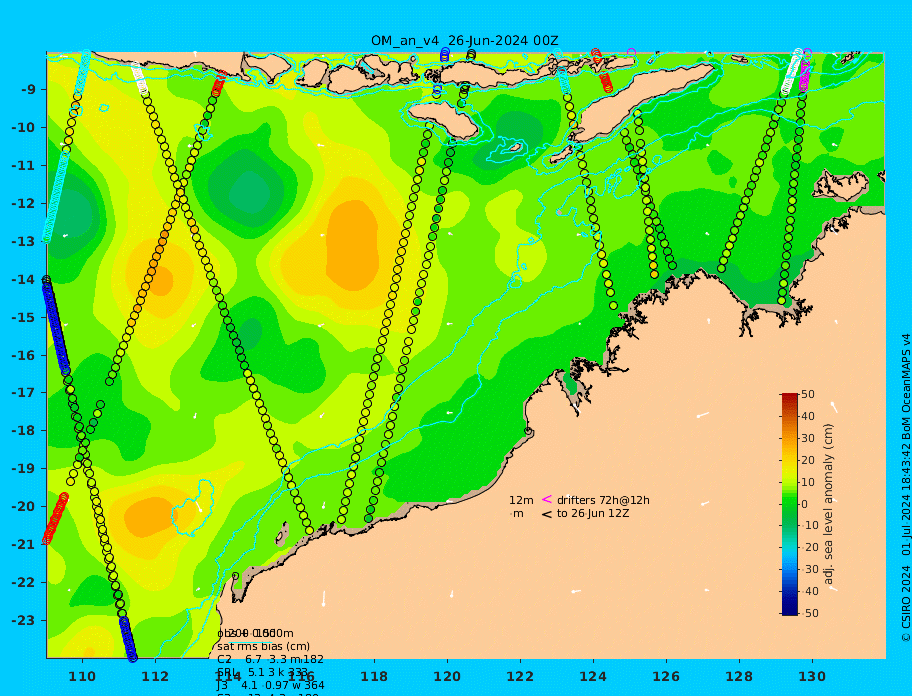Click longitude axis label 118
Screen dimensions: 912x696
tap(374, 676)
